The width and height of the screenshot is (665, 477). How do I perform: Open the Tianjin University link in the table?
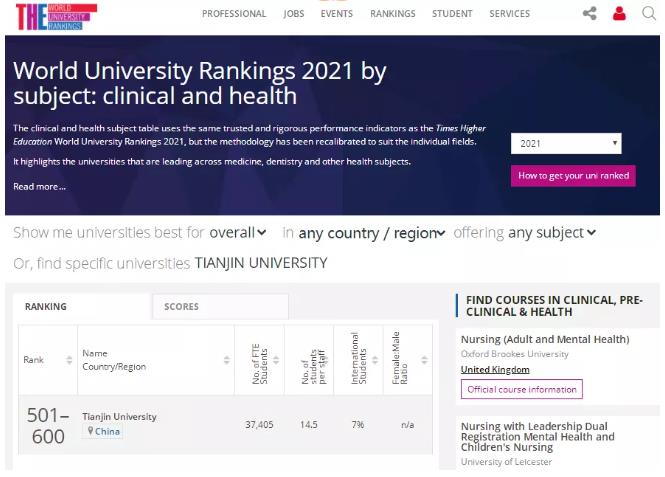119,417
